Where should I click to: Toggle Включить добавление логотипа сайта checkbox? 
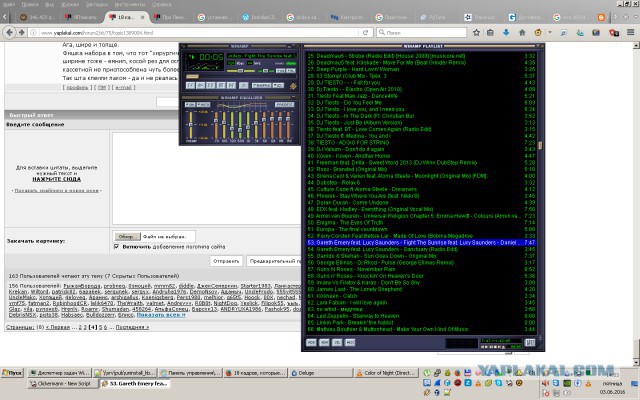pyautogui.click(x=117, y=247)
